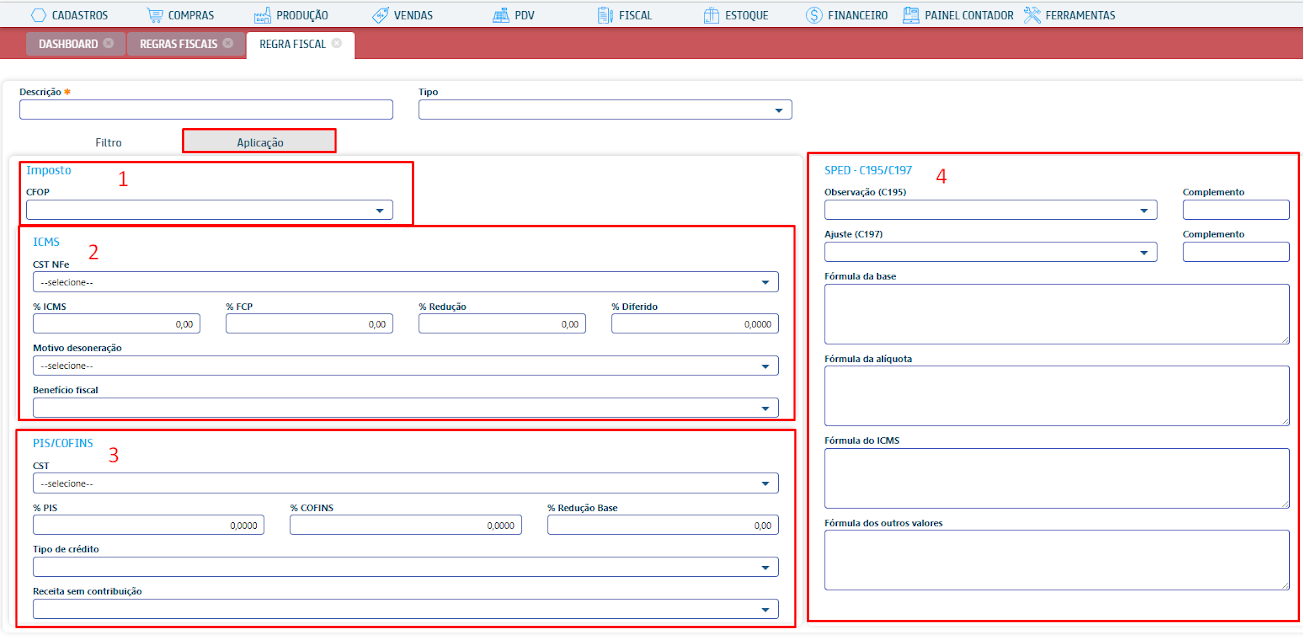Click the Financeiro dollar sign icon

pyautogui.click(x=814, y=15)
